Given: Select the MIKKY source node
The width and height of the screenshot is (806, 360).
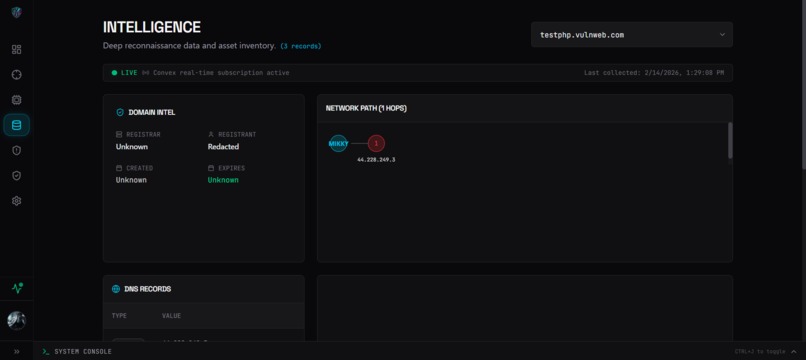Looking at the screenshot, I should 338,143.
